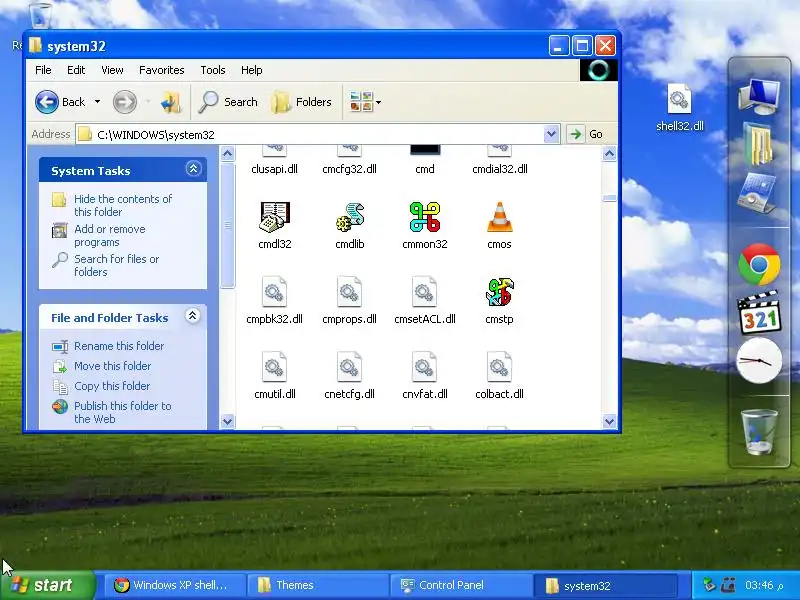The image size is (800, 600).
Task: Click the clusapi.dll file name
Action: [274, 169]
